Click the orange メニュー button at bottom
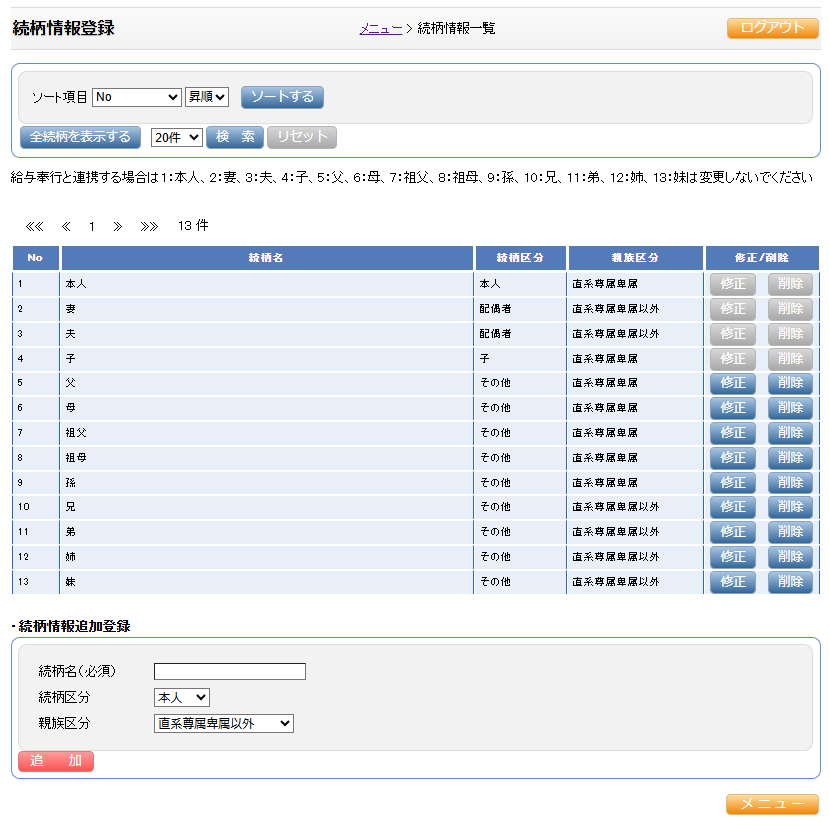829x821 pixels. [x=771, y=804]
